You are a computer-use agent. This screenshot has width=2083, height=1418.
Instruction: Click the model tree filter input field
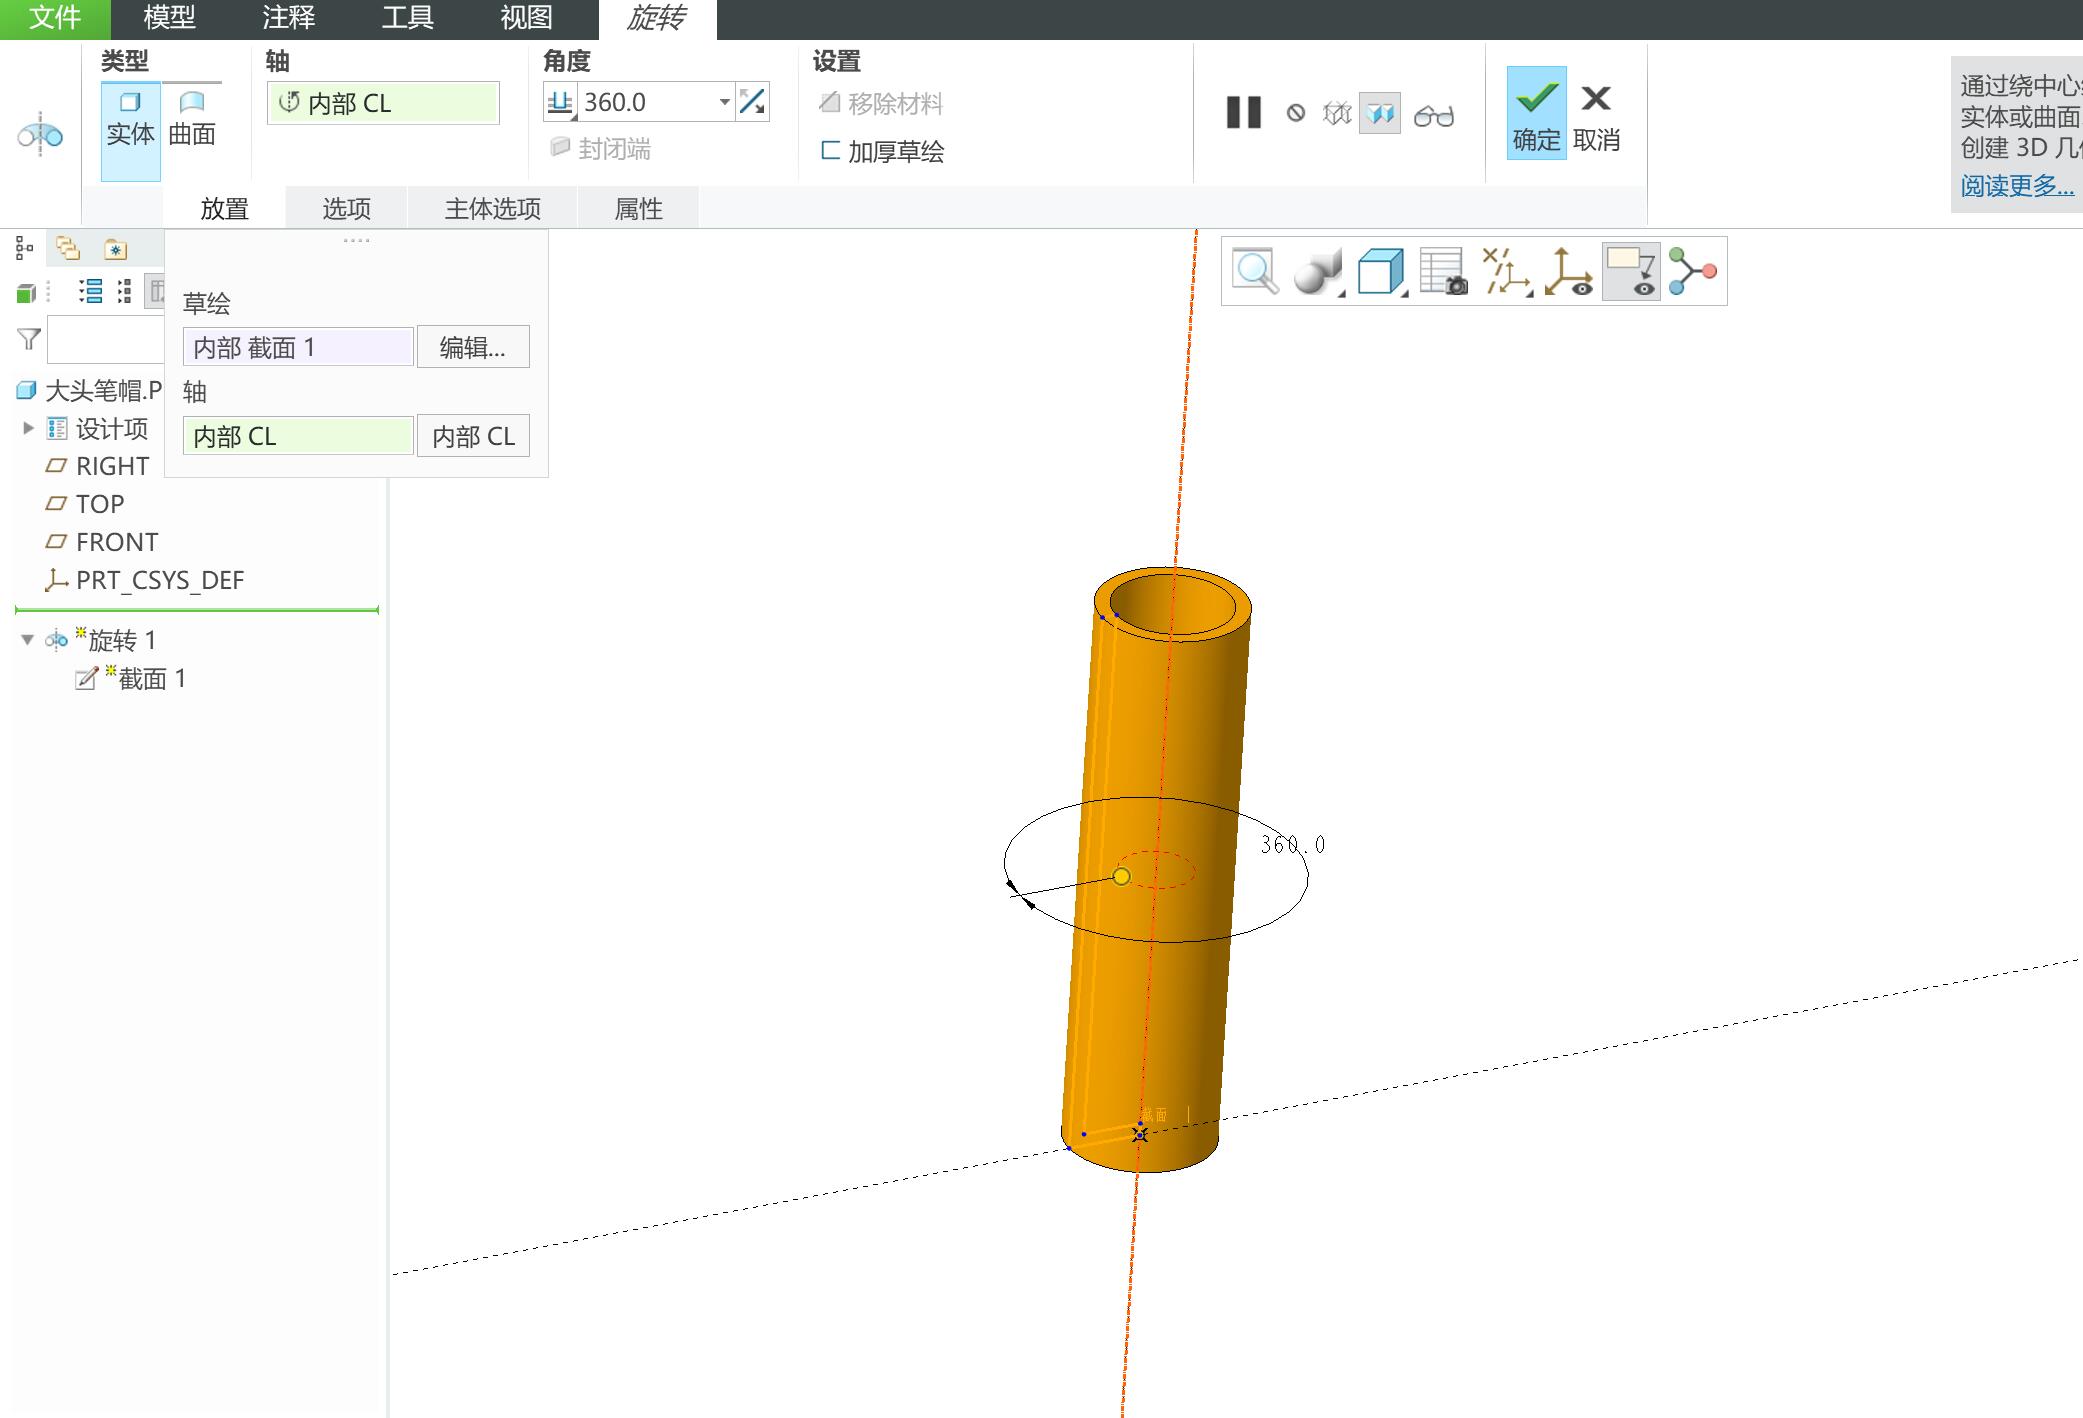[105, 341]
